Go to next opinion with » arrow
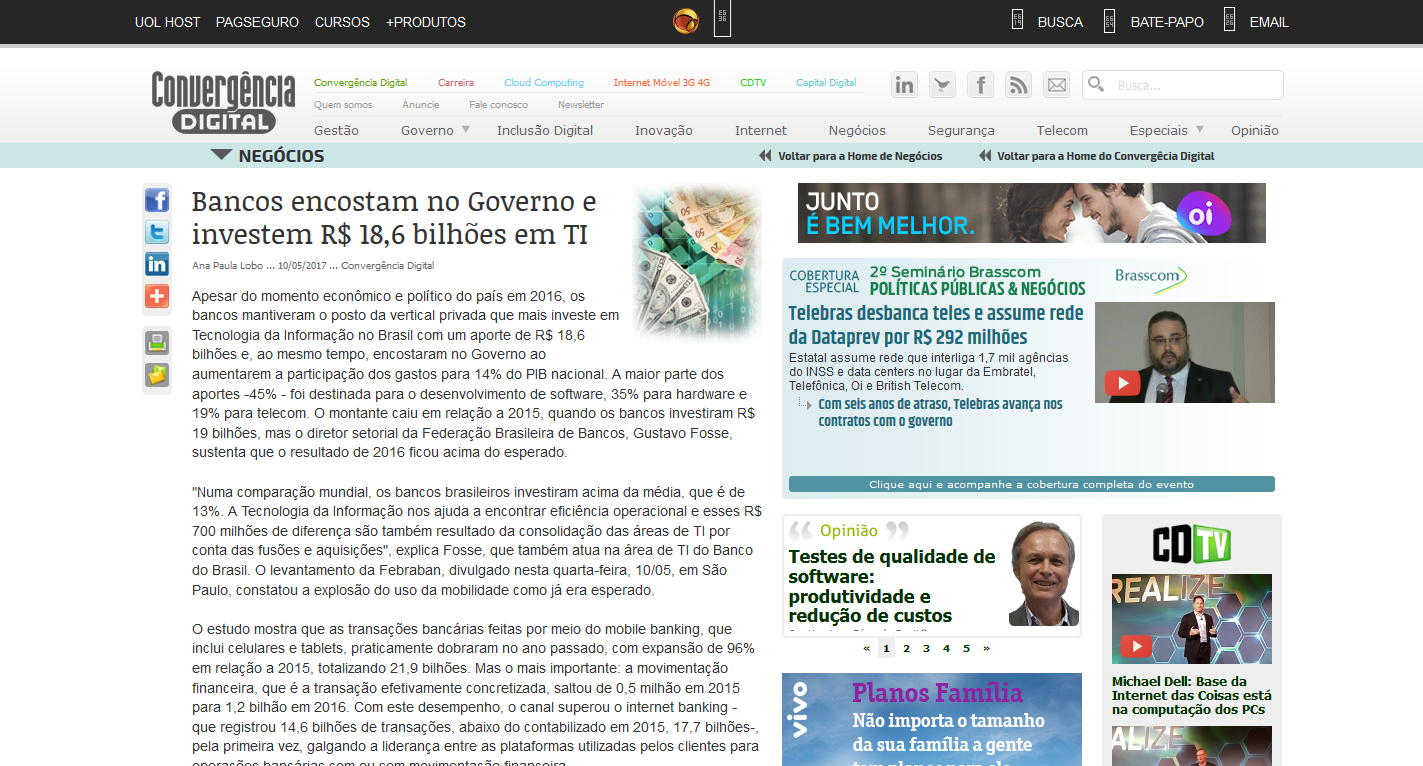1423x766 pixels. click(x=986, y=648)
